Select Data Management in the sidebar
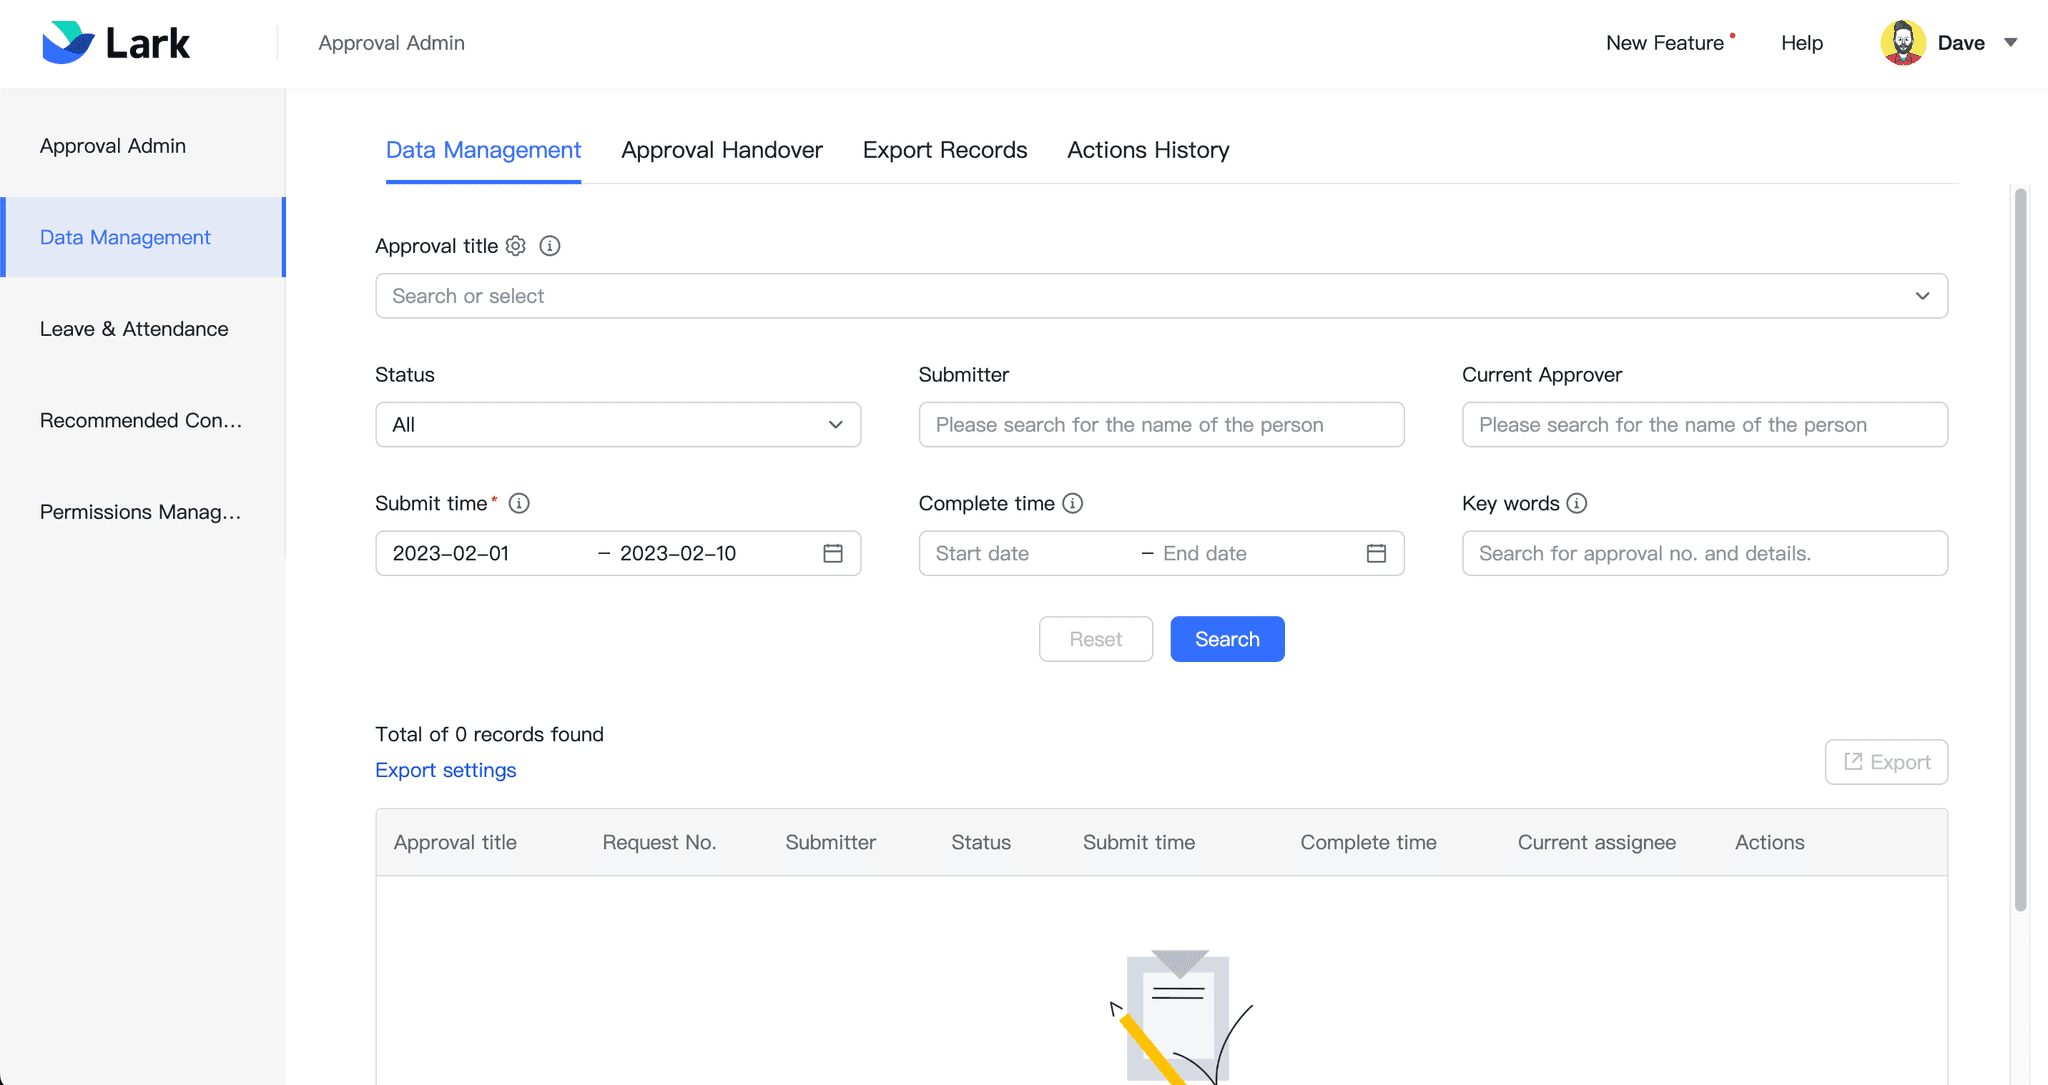 pyautogui.click(x=124, y=237)
